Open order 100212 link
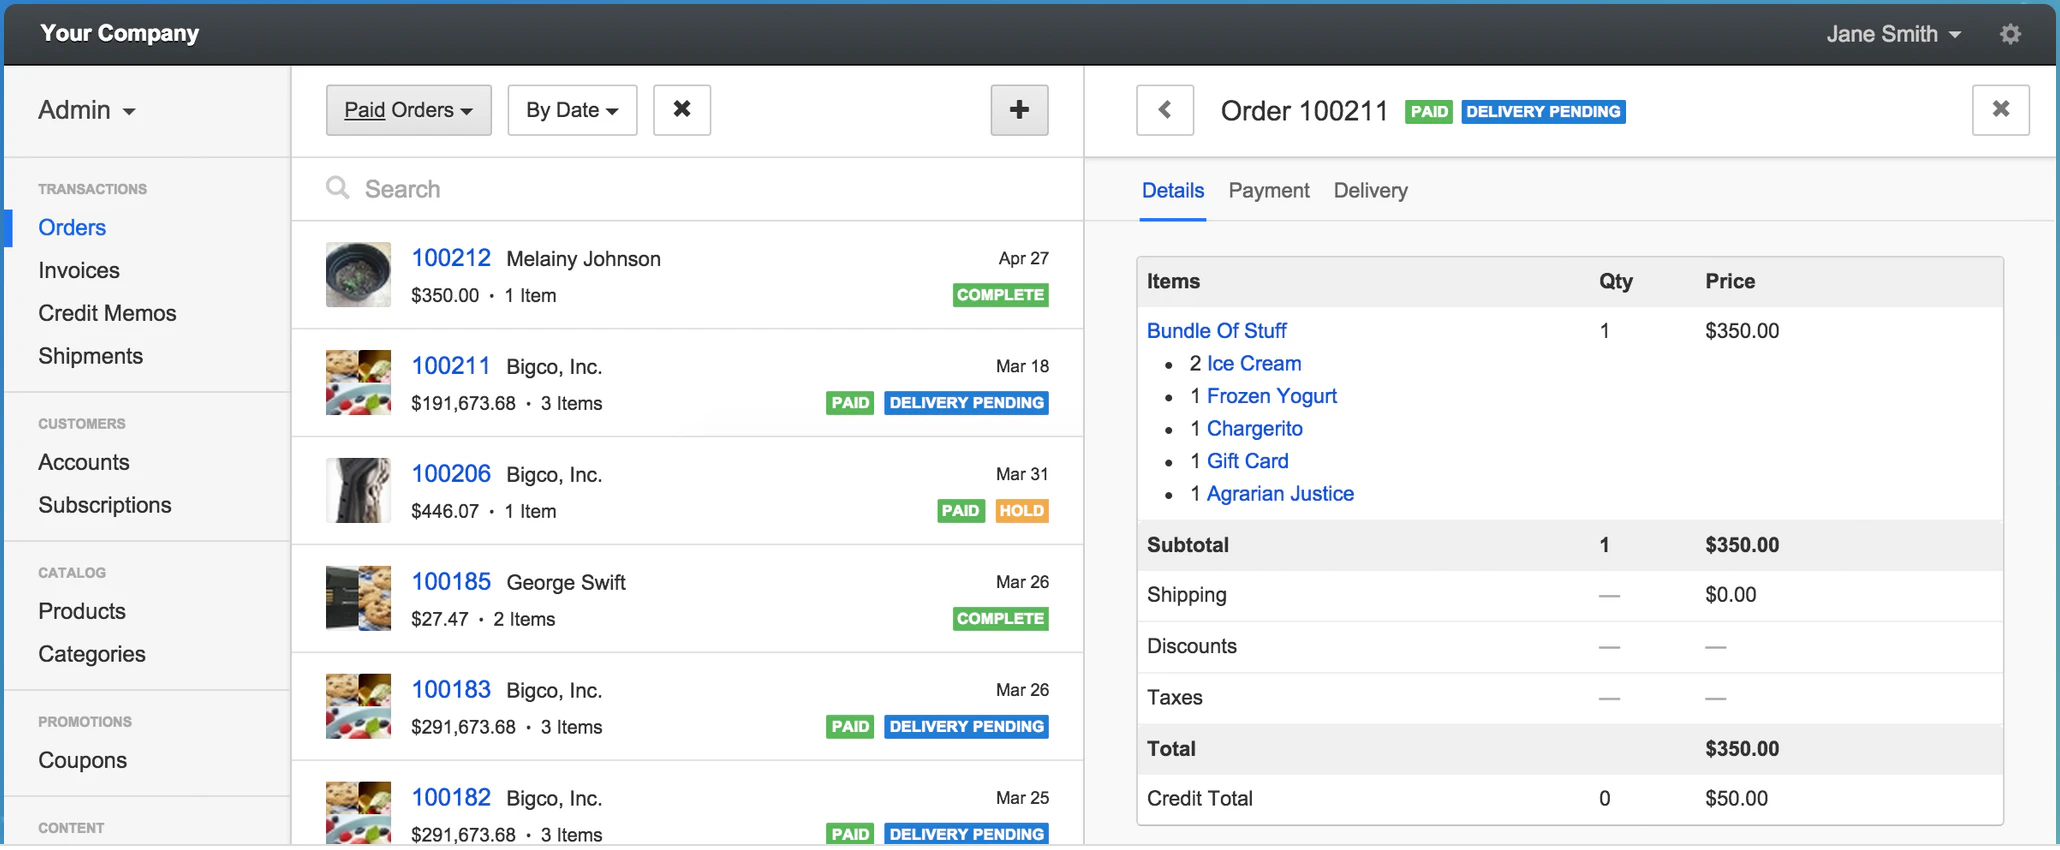The height and width of the screenshot is (850, 2060). coord(451,258)
